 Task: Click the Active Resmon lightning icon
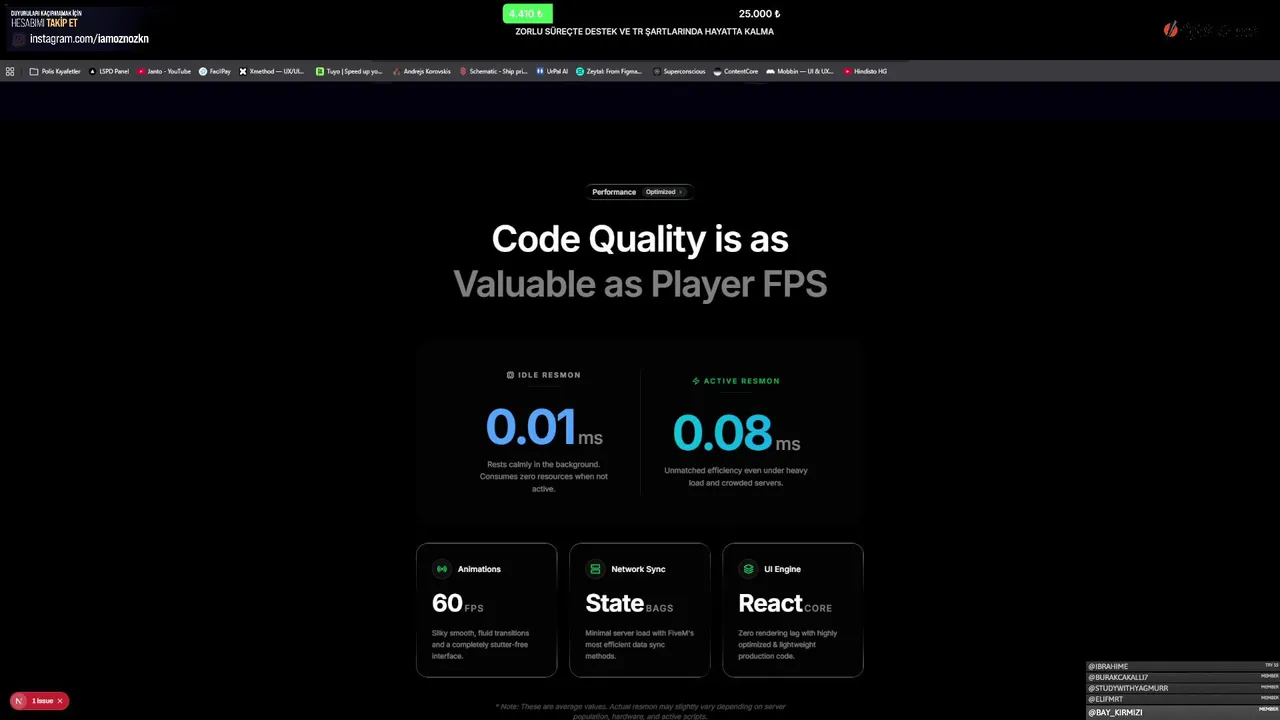[696, 381]
